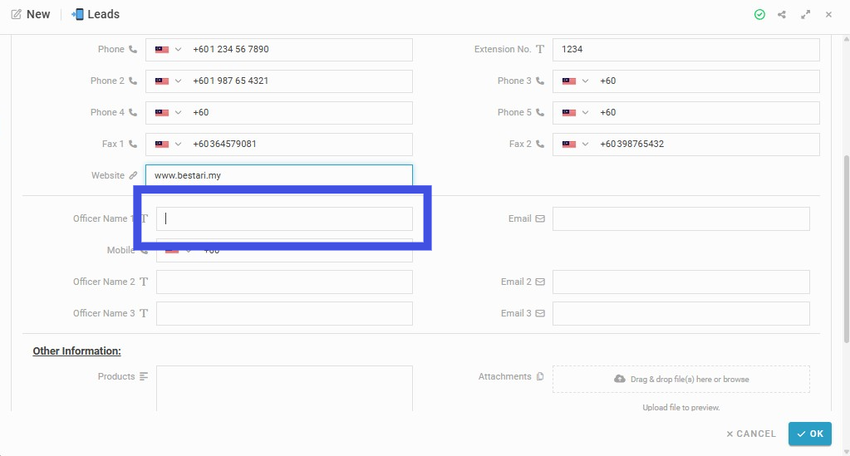Click the share icon in header
Screen dimensions: 850x456
(782, 15)
